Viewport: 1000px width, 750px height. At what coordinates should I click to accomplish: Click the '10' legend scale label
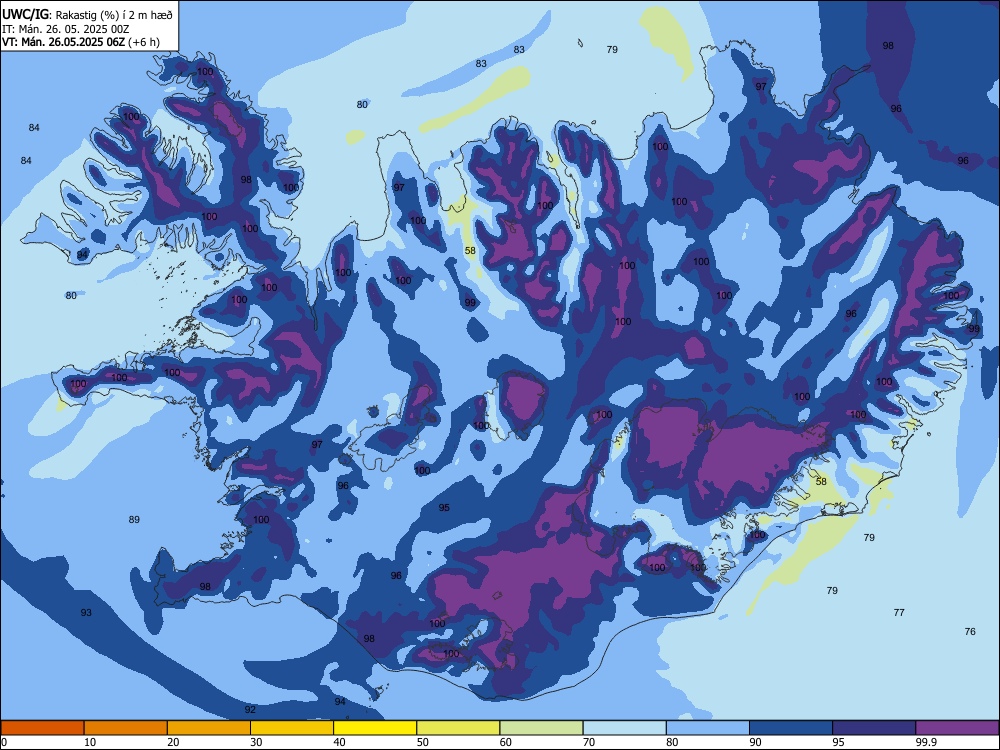(x=90, y=742)
